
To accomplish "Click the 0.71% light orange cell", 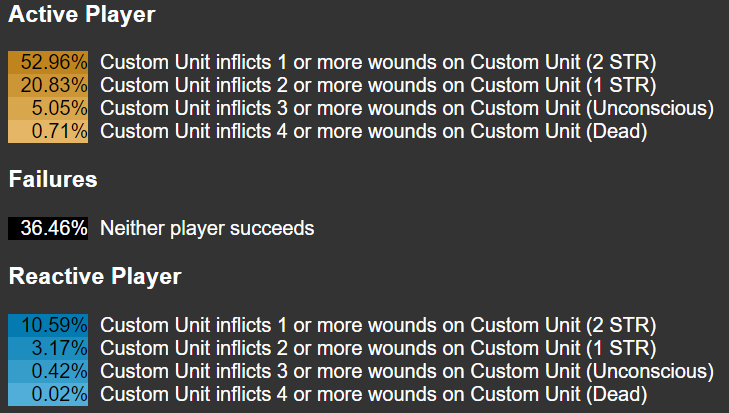I will (48, 130).
